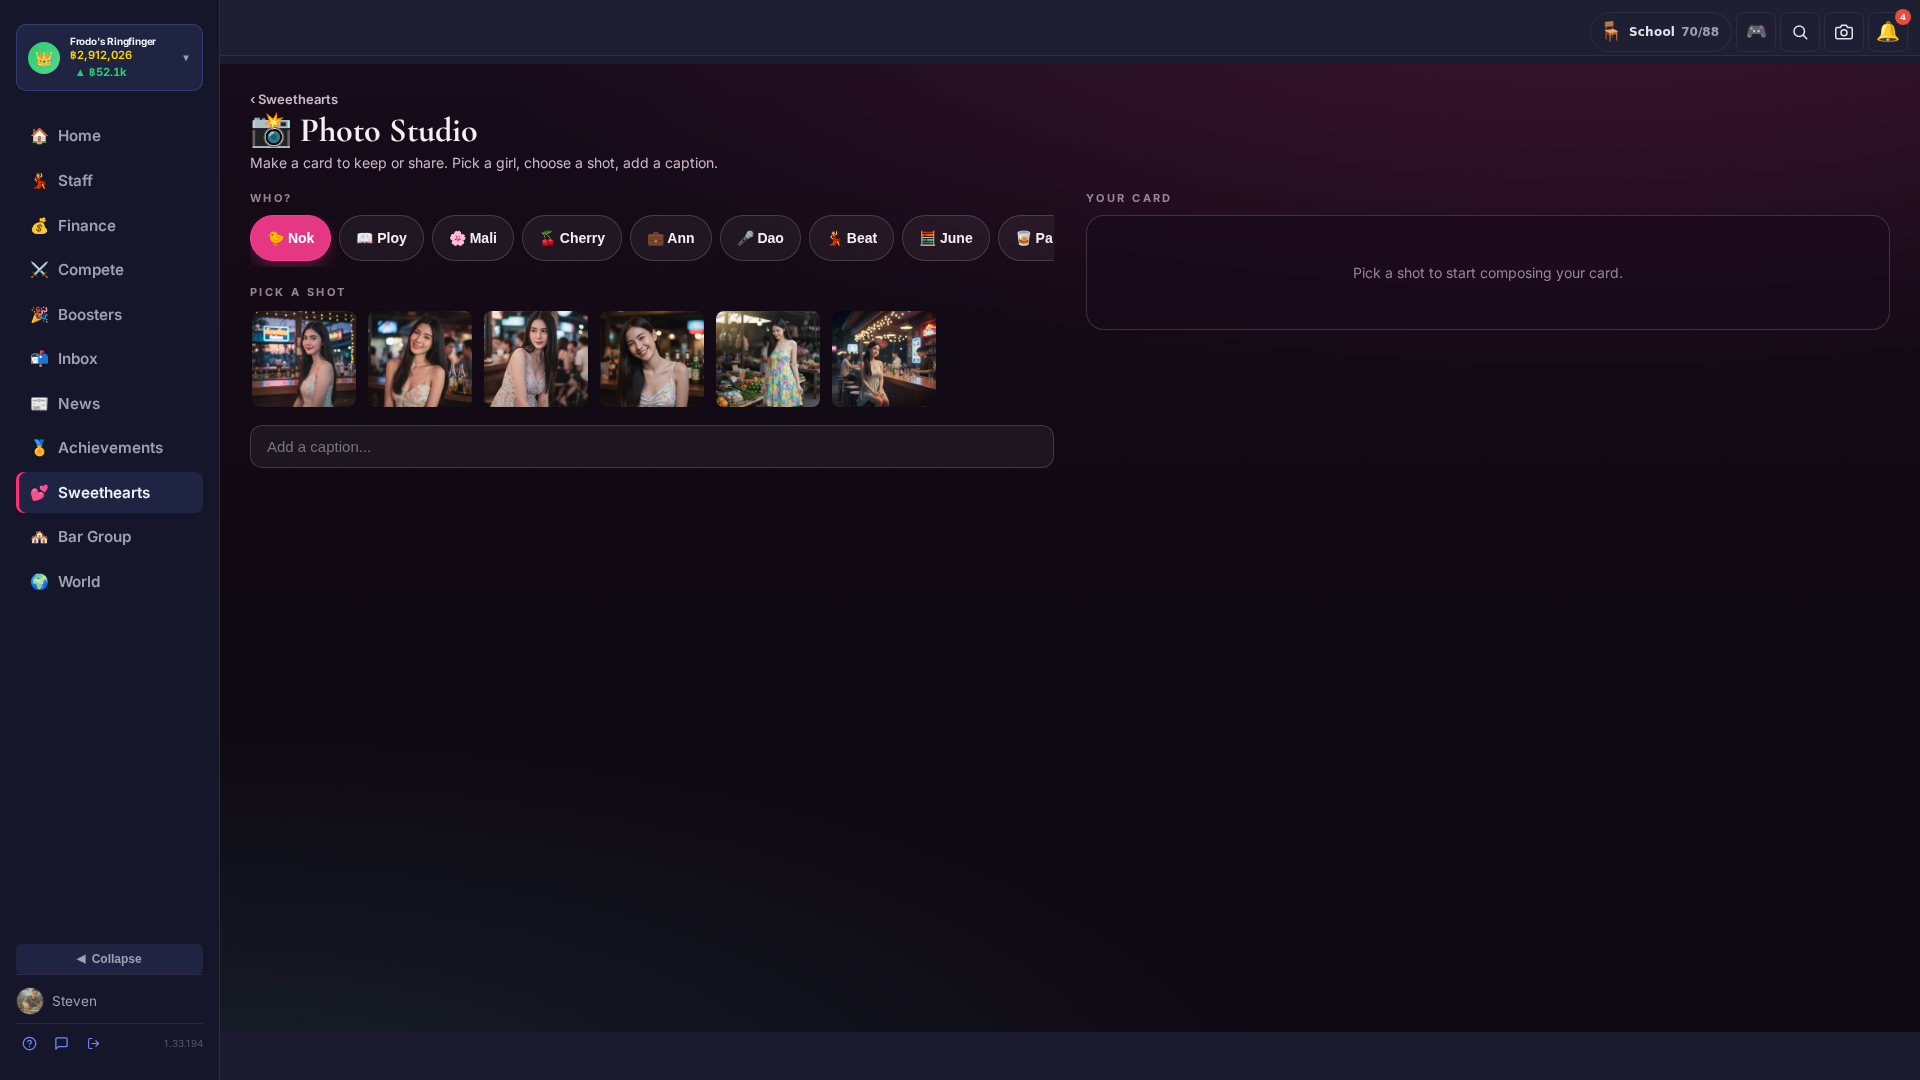Click Steven's avatar image
The height and width of the screenshot is (1080, 1920).
[x=30, y=1001]
